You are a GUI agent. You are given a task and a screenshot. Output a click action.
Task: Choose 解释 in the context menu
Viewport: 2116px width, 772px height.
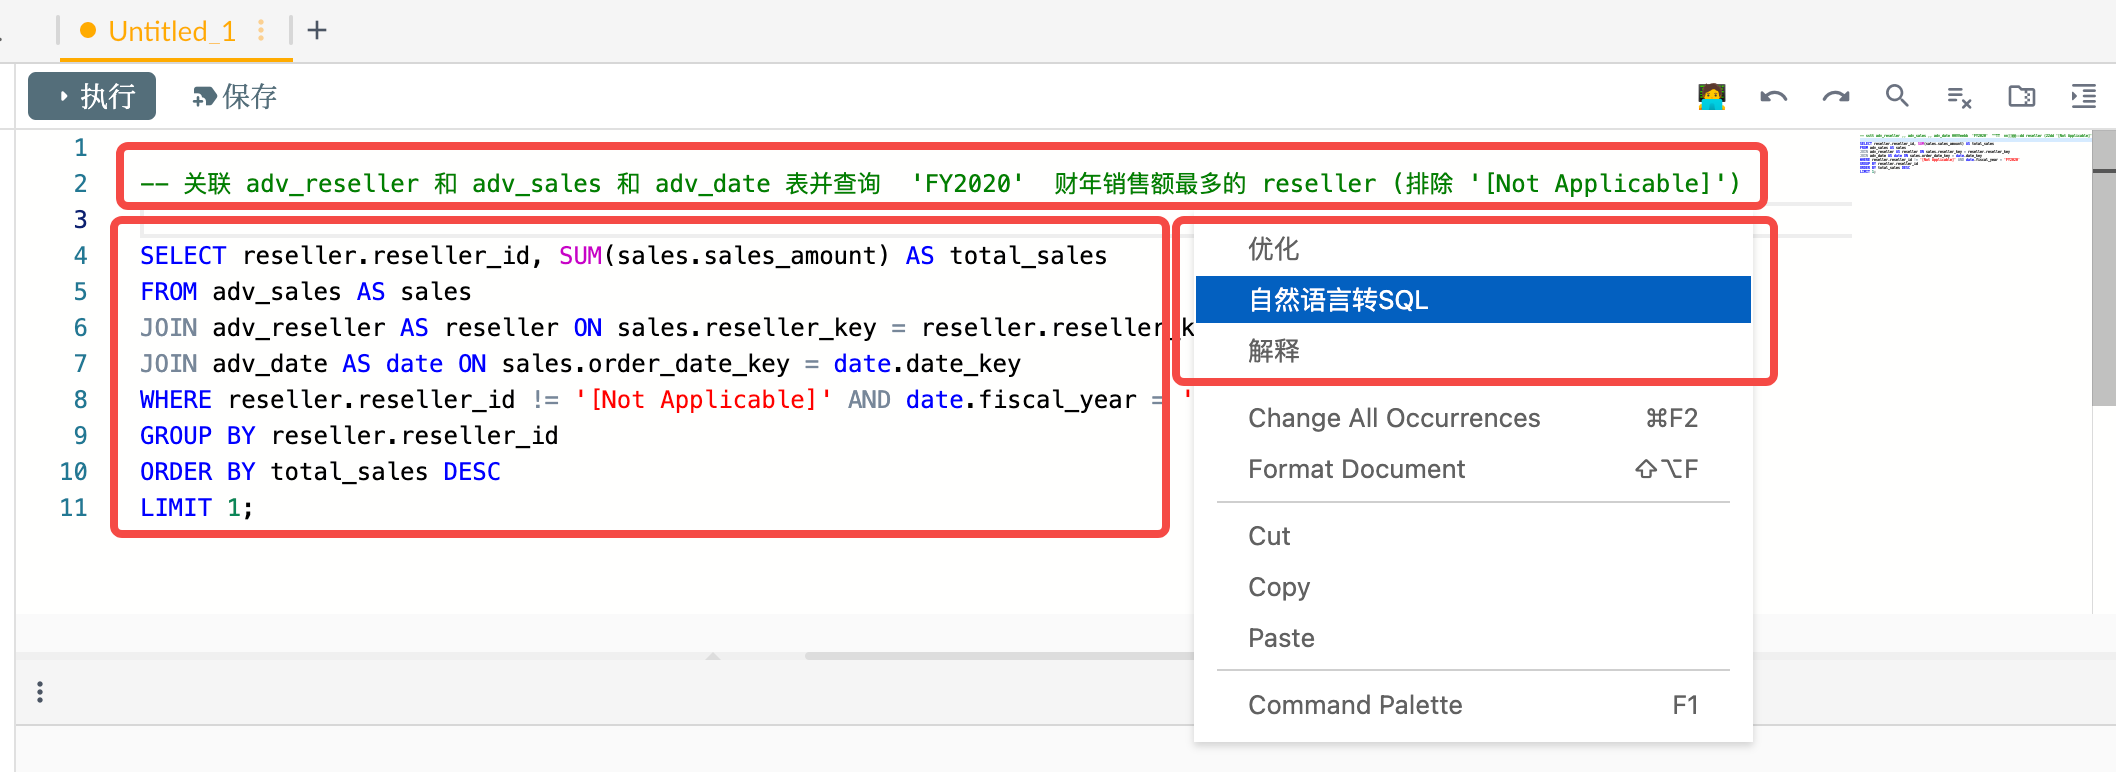(x=1273, y=351)
